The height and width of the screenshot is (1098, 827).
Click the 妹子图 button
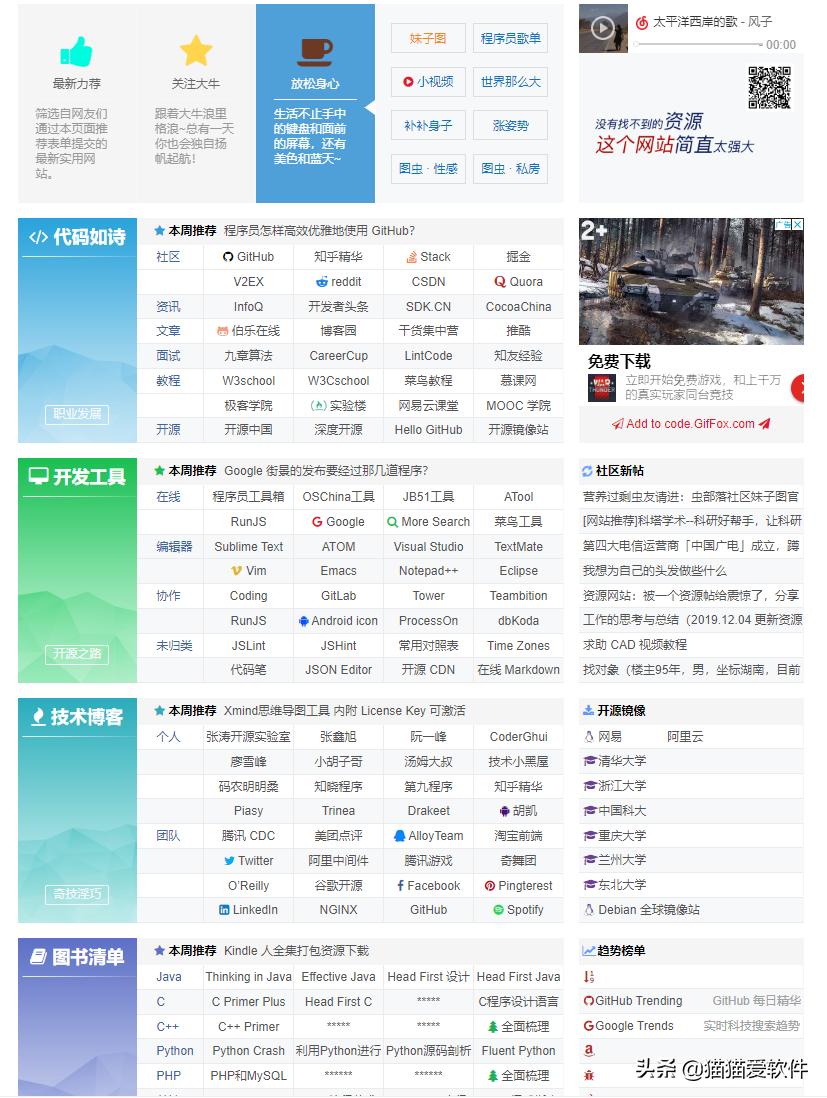coord(426,39)
